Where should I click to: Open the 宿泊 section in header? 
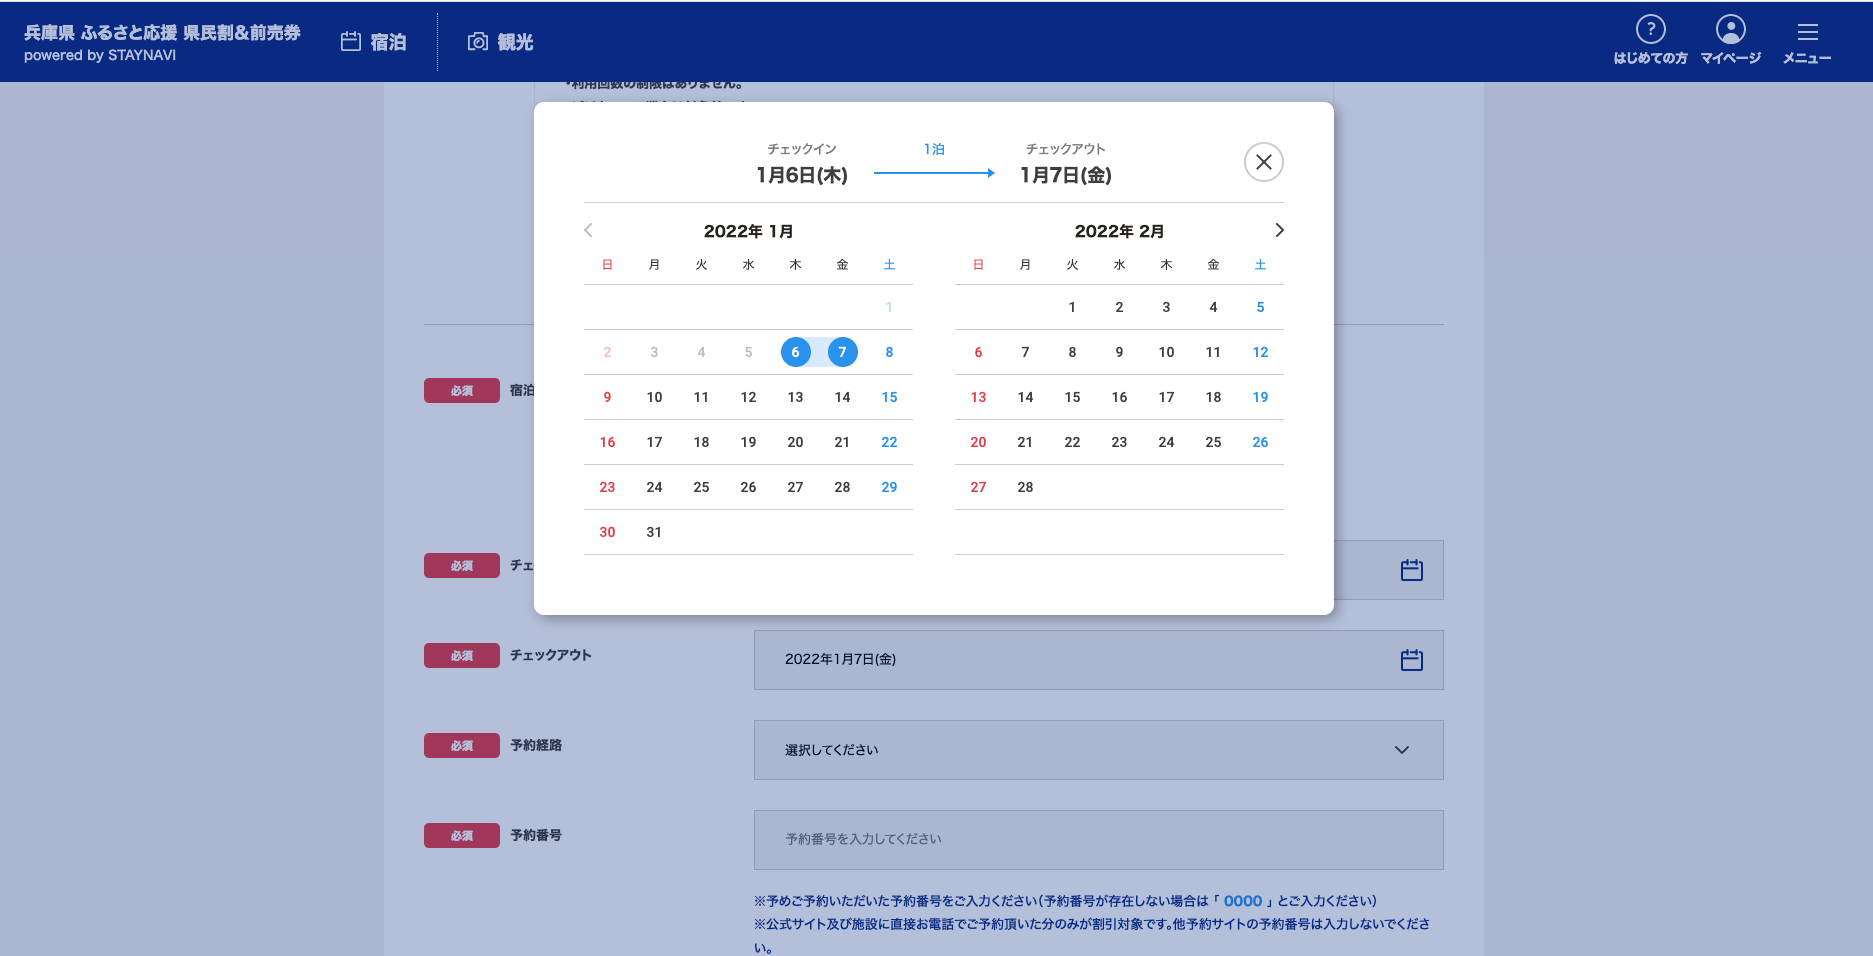pos(374,42)
